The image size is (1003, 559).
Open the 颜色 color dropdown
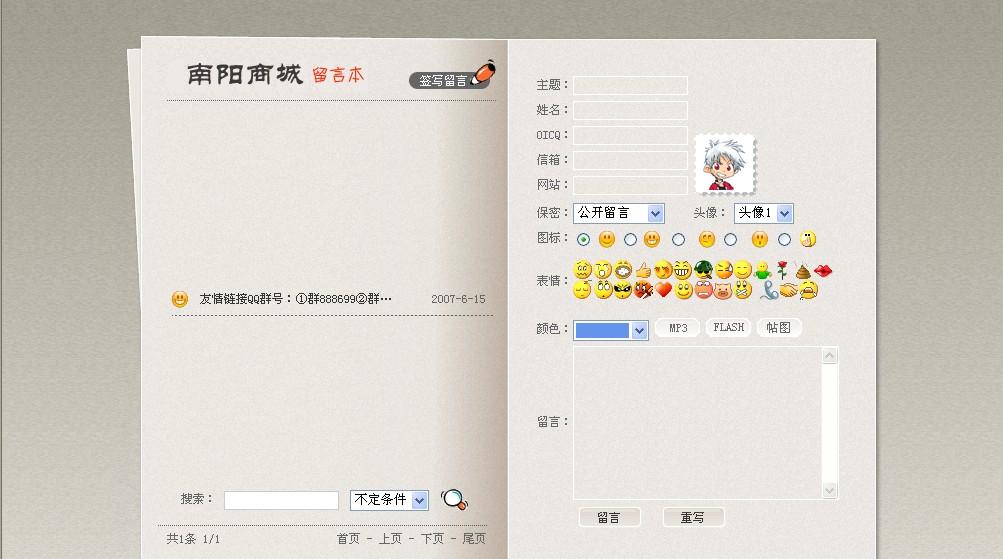click(x=611, y=330)
